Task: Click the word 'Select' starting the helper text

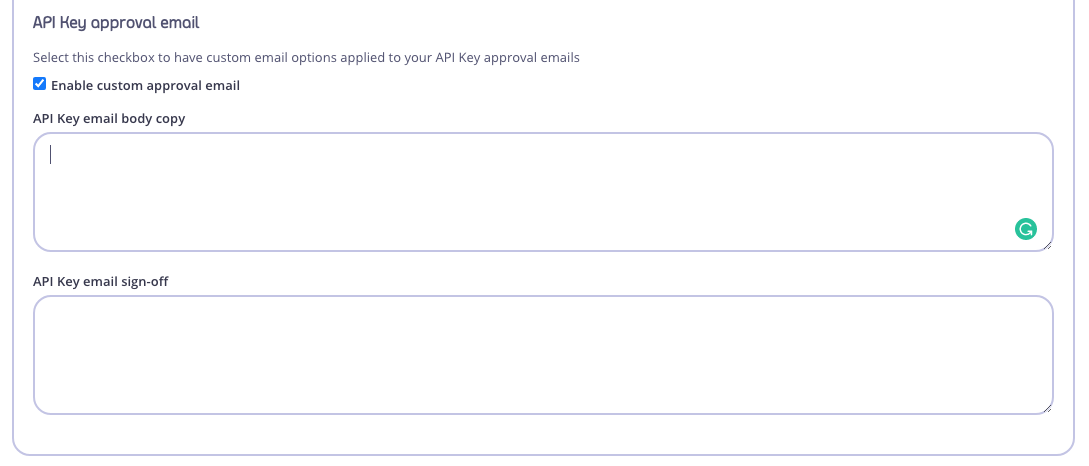Action: (52, 58)
